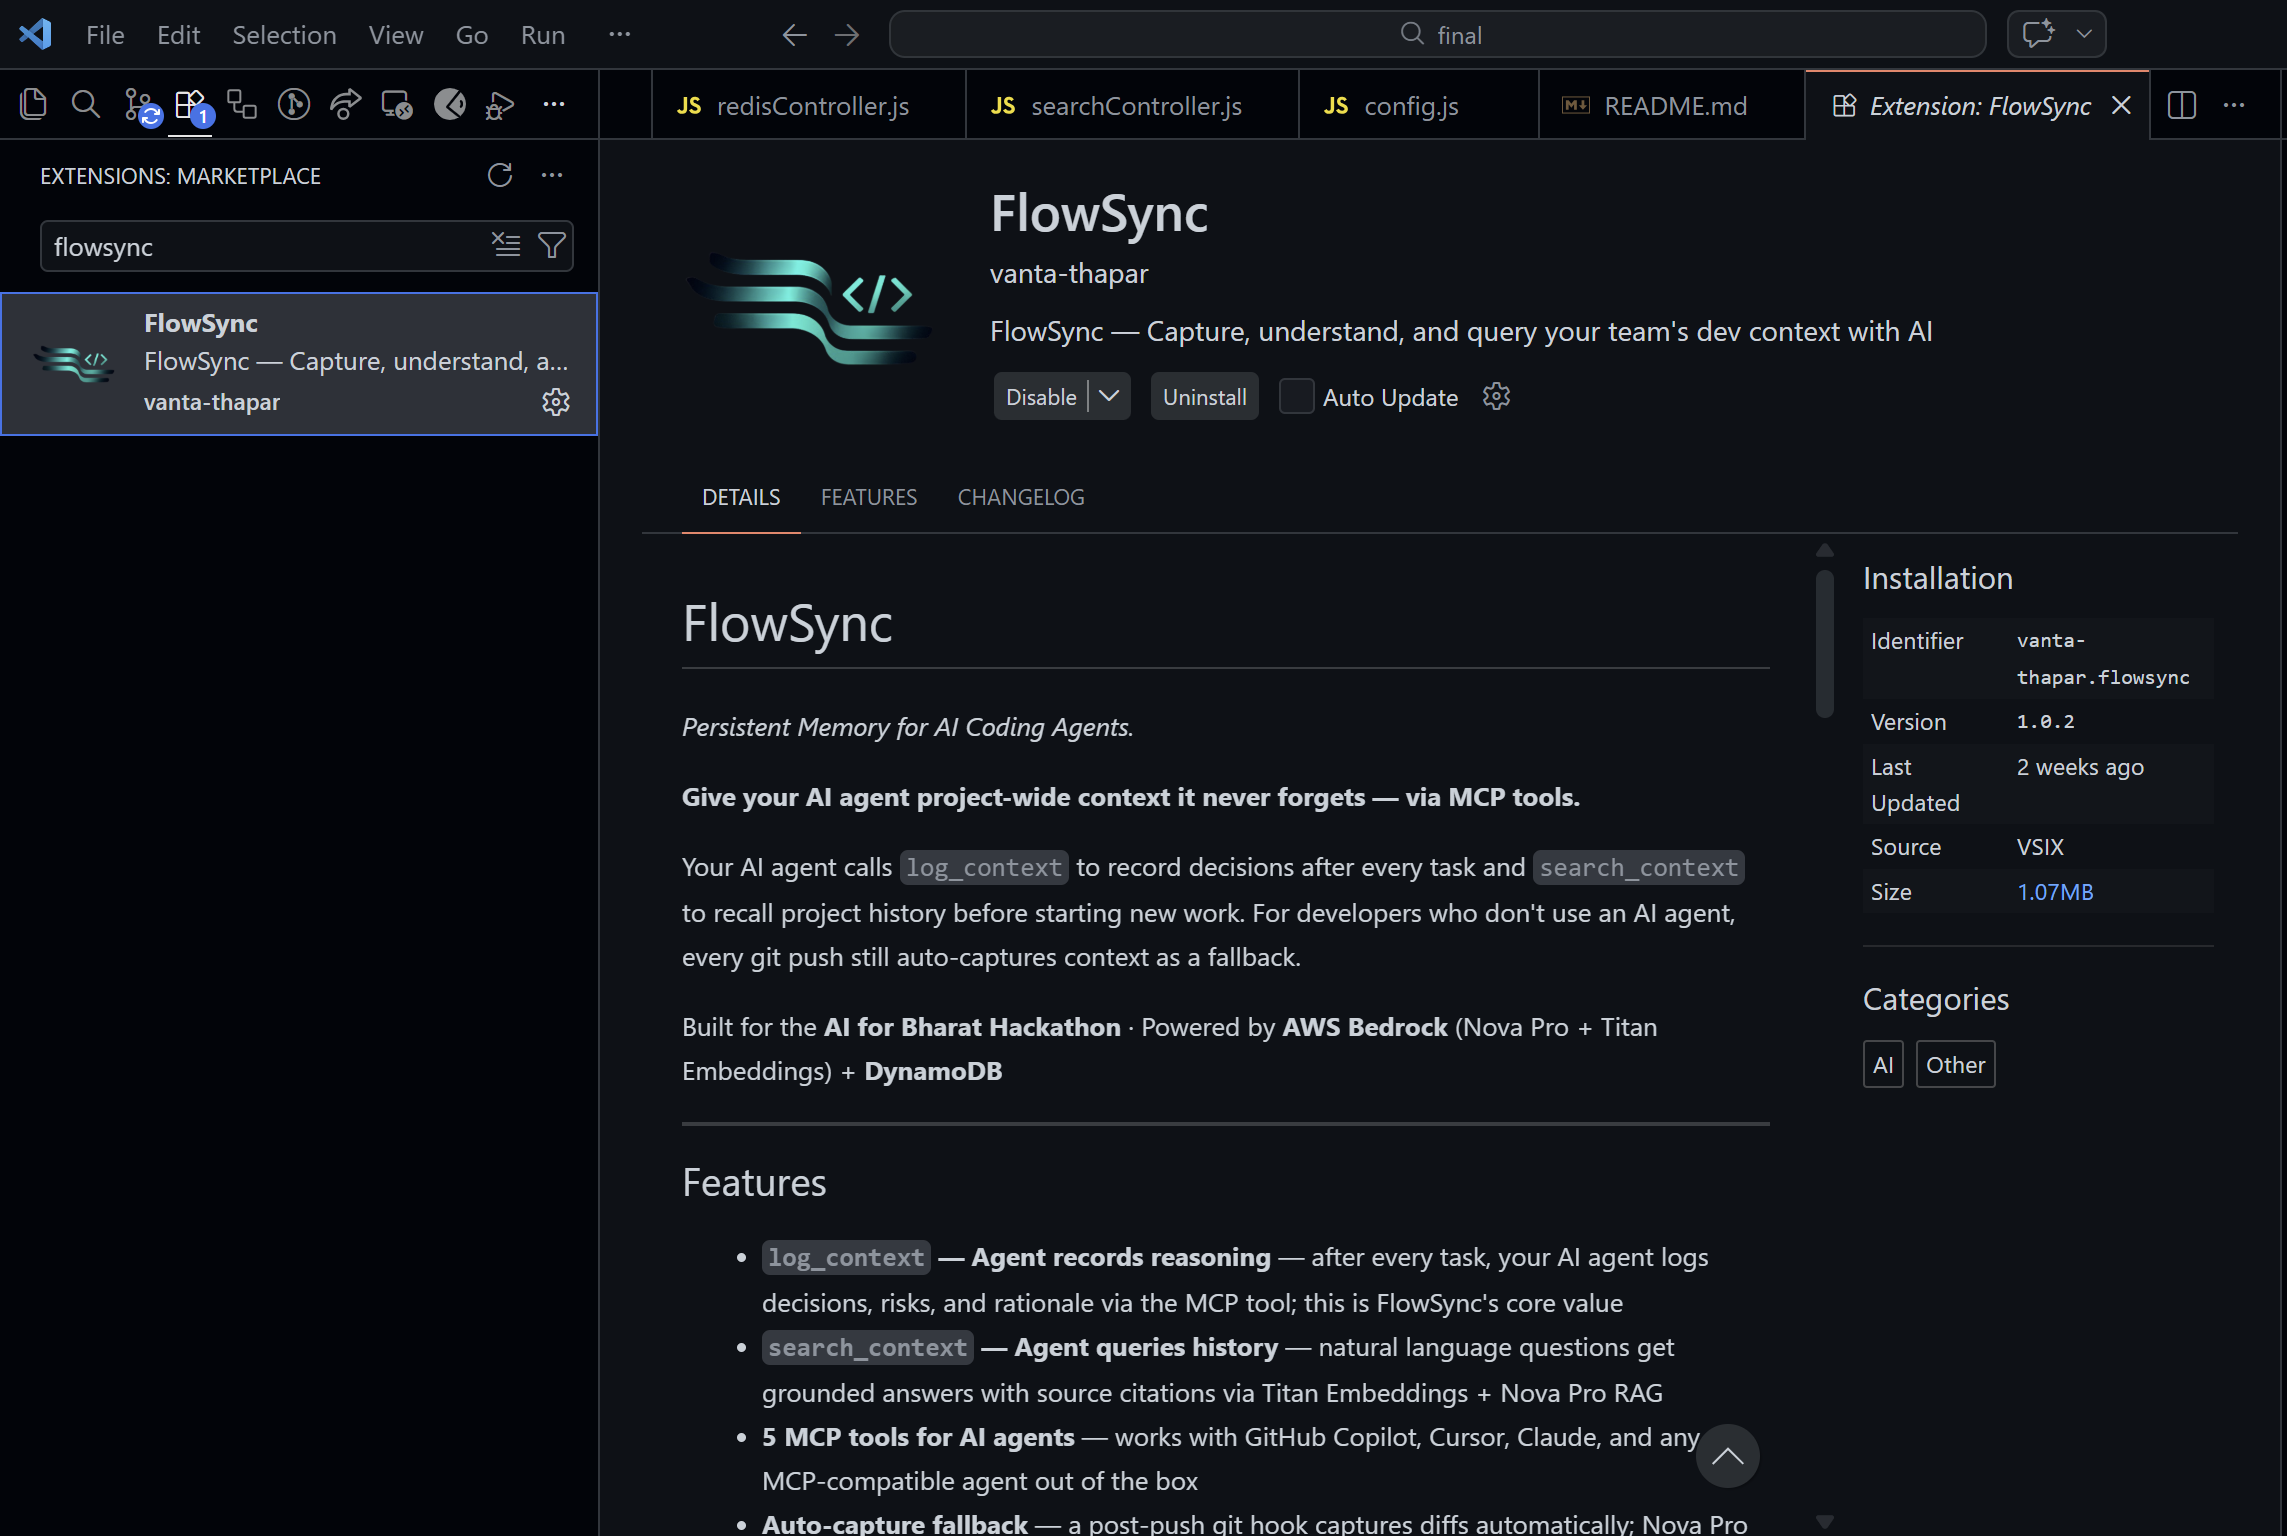The image size is (2287, 1536).
Task: Open the Copilot chat icon in title bar
Action: 2037,34
